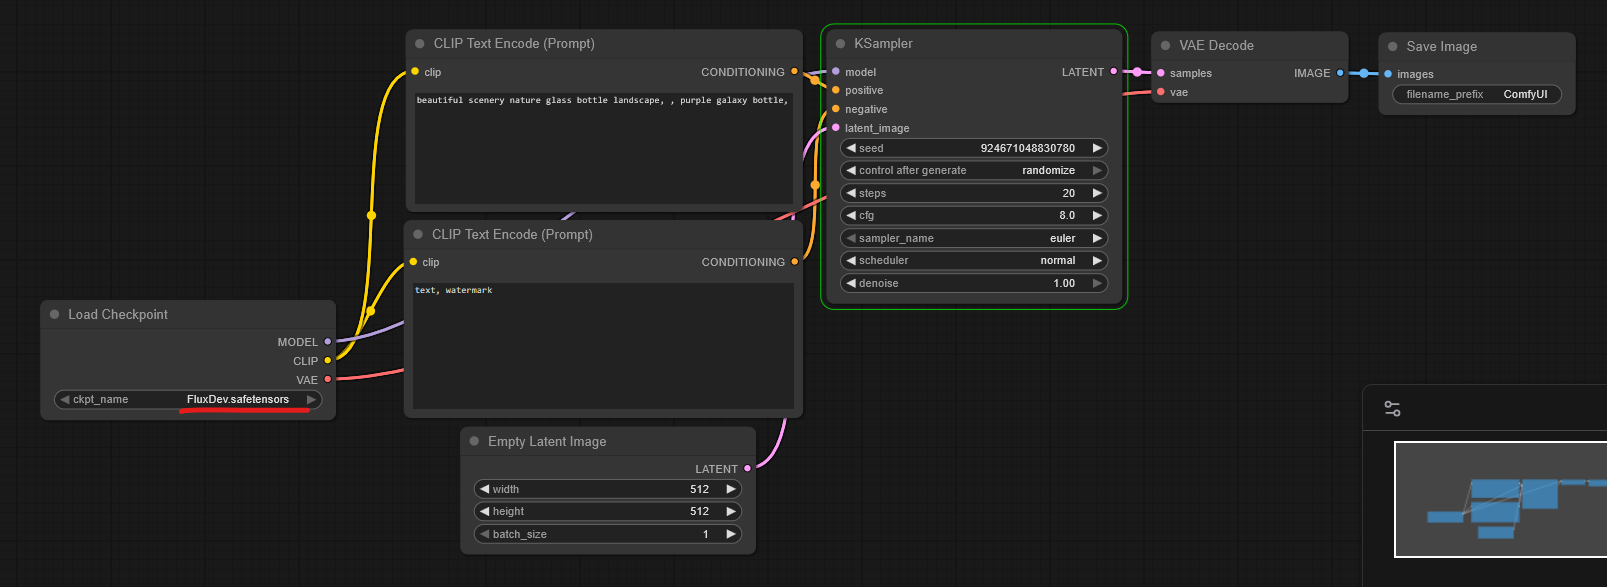Click the Empty Latent Image LATENT output socket
This screenshot has width=1607, height=587.
coord(747,468)
